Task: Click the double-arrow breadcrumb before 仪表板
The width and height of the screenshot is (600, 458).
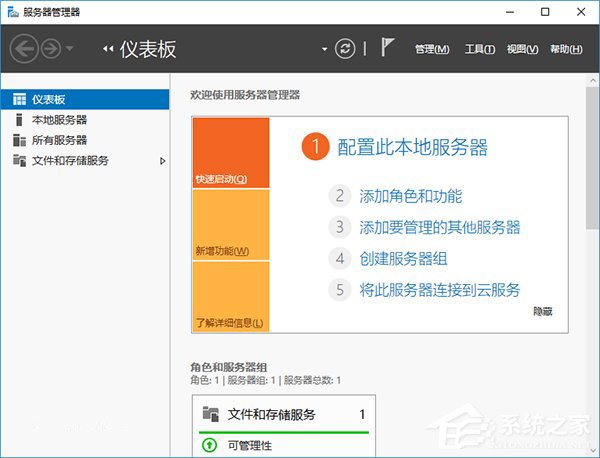Action: click(x=108, y=49)
